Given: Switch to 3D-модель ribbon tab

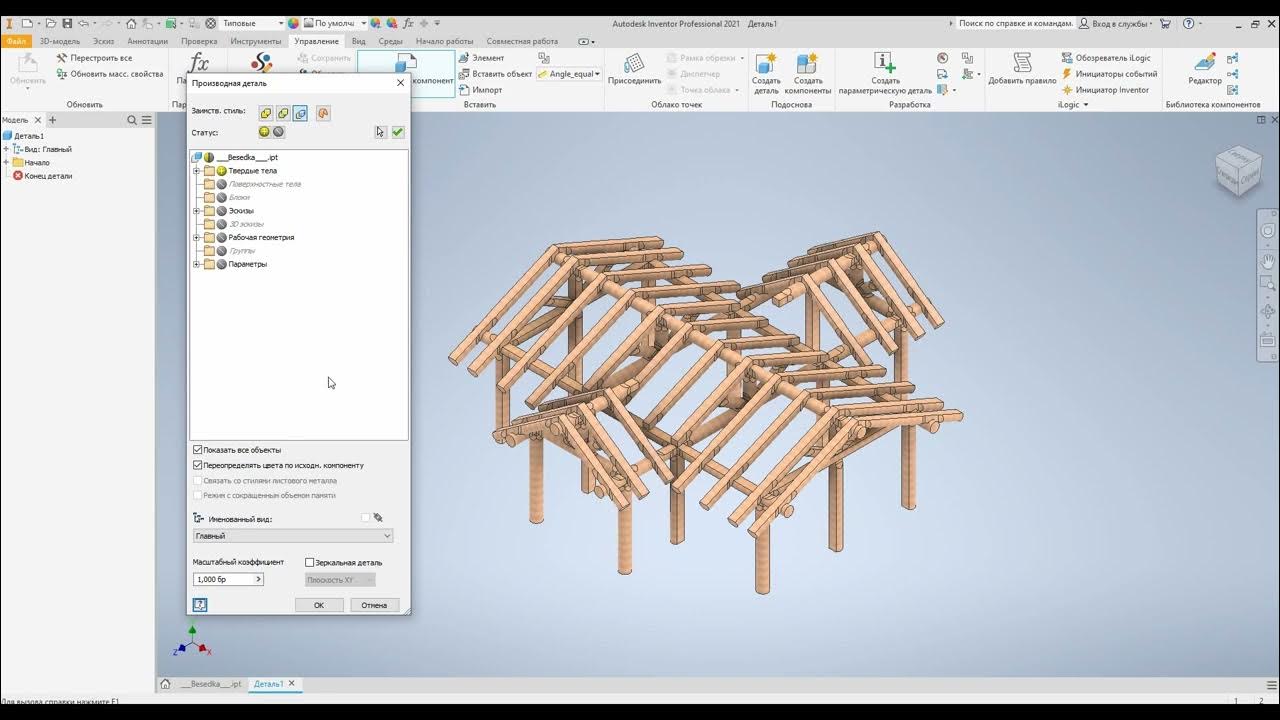Looking at the screenshot, I should (x=60, y=41).
